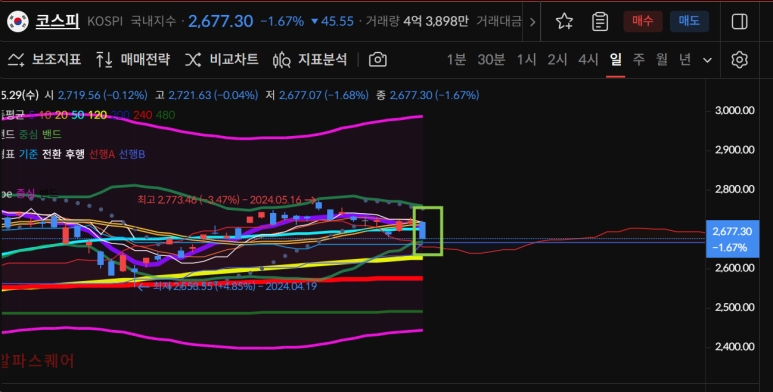Image resolution: width=773 pixels, height=392 pixels.
Task: Open the 비교차트 comparison chart
Action: click(222, 60)
